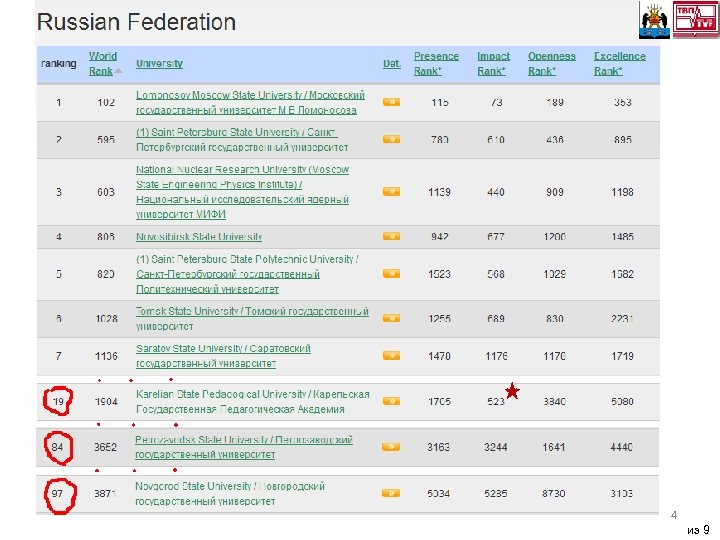Select presence rank 5034 for Novgorod
Viewport: 720px width, 540px height.
click(438, 494)
